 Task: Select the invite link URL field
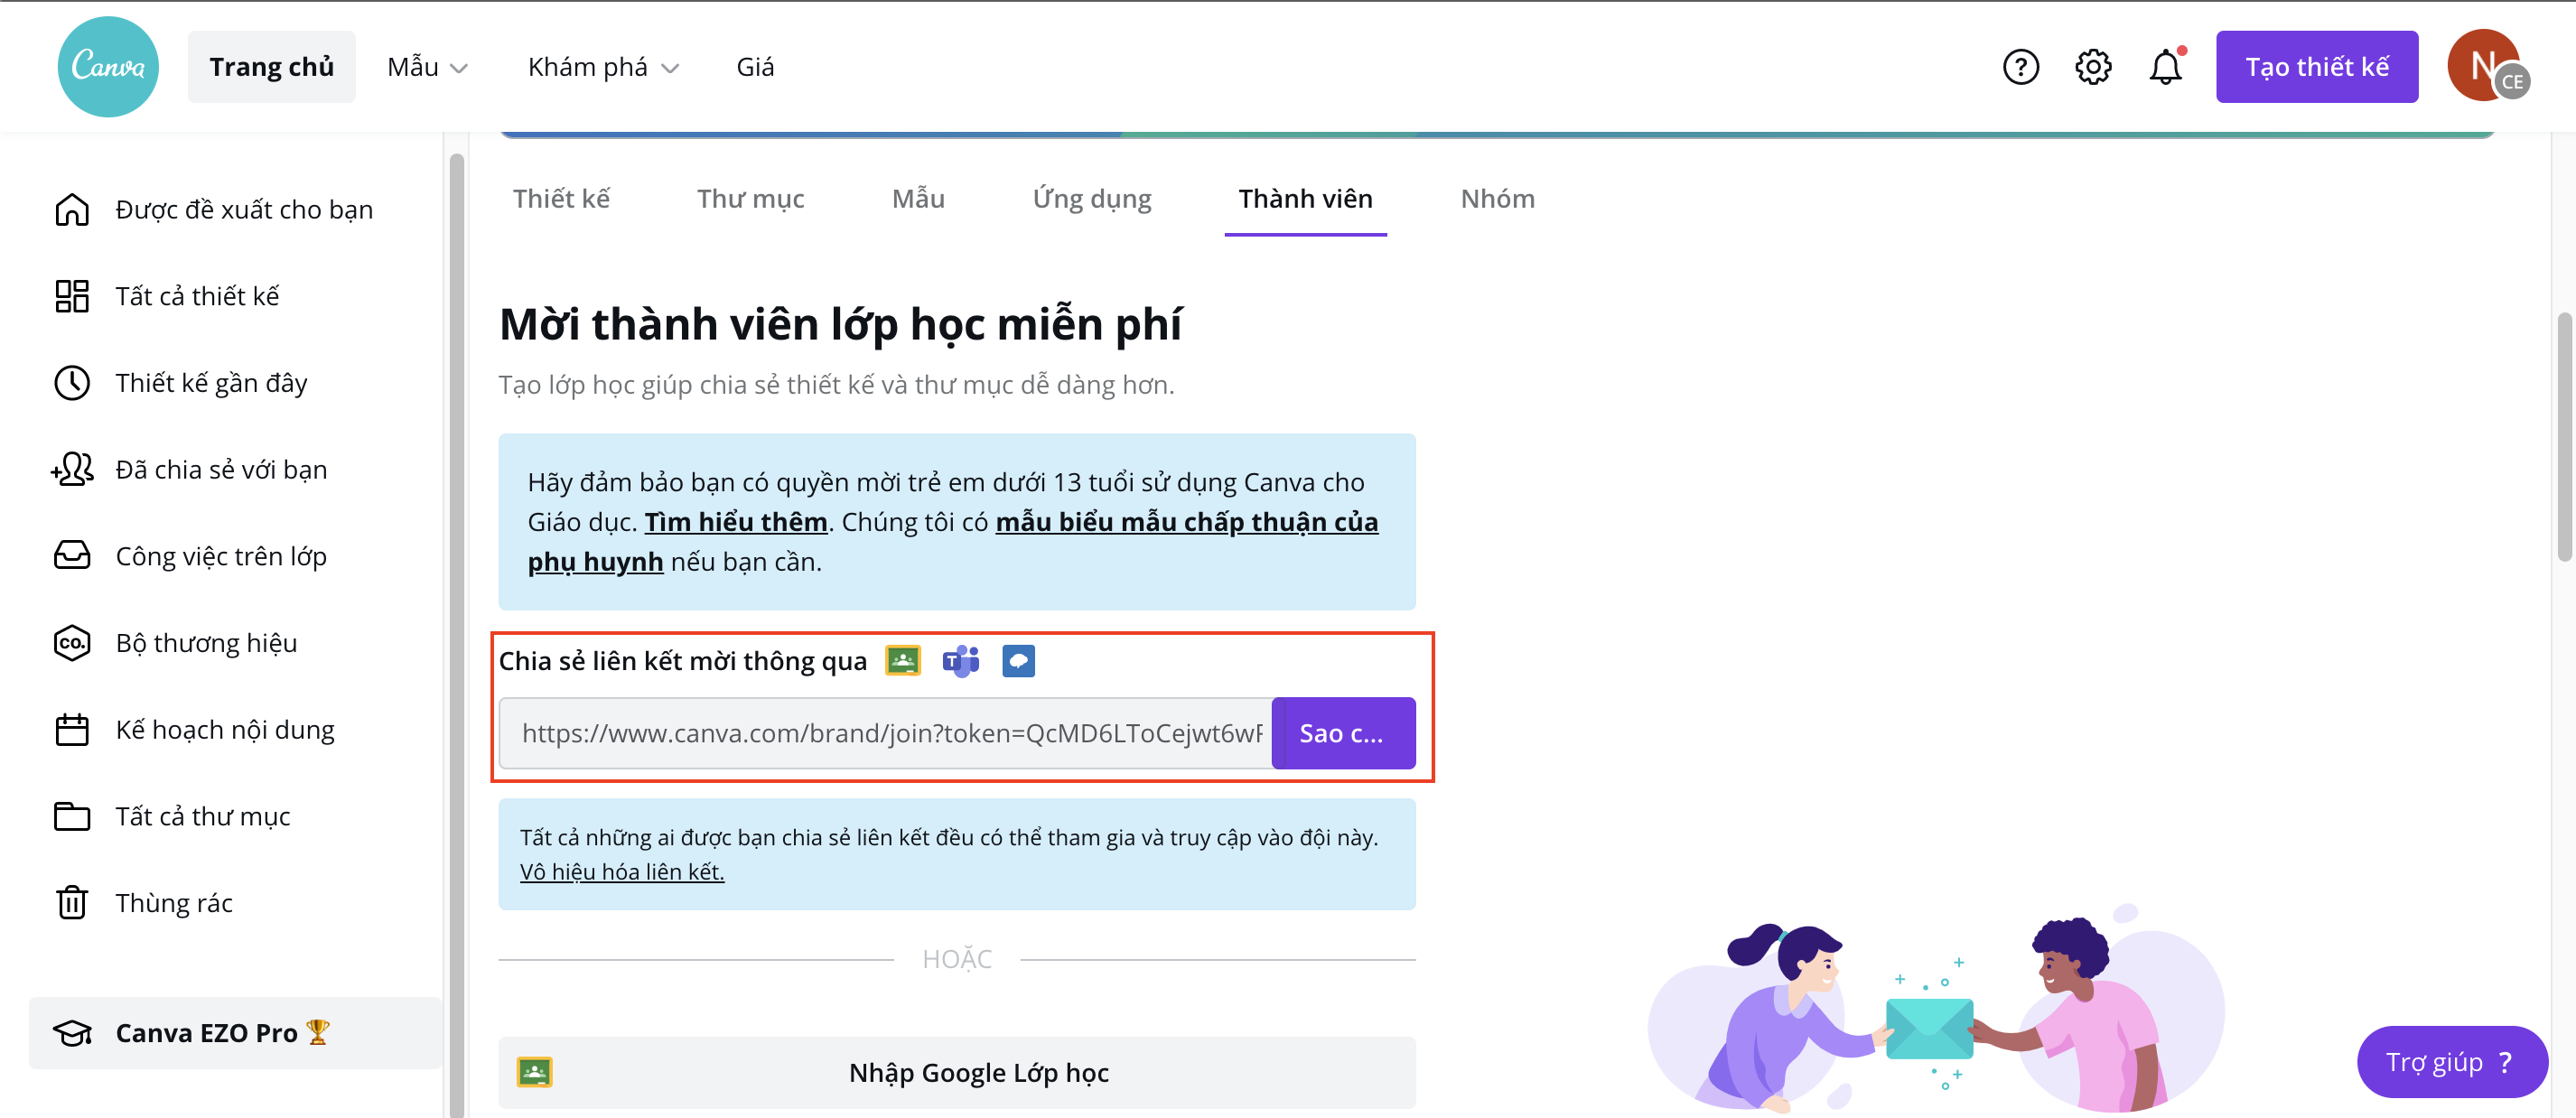(885, 733)
